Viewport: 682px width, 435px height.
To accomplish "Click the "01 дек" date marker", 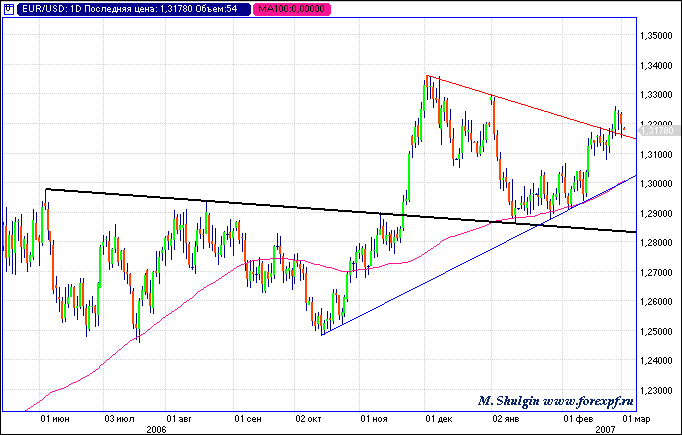I will point(438,418).
